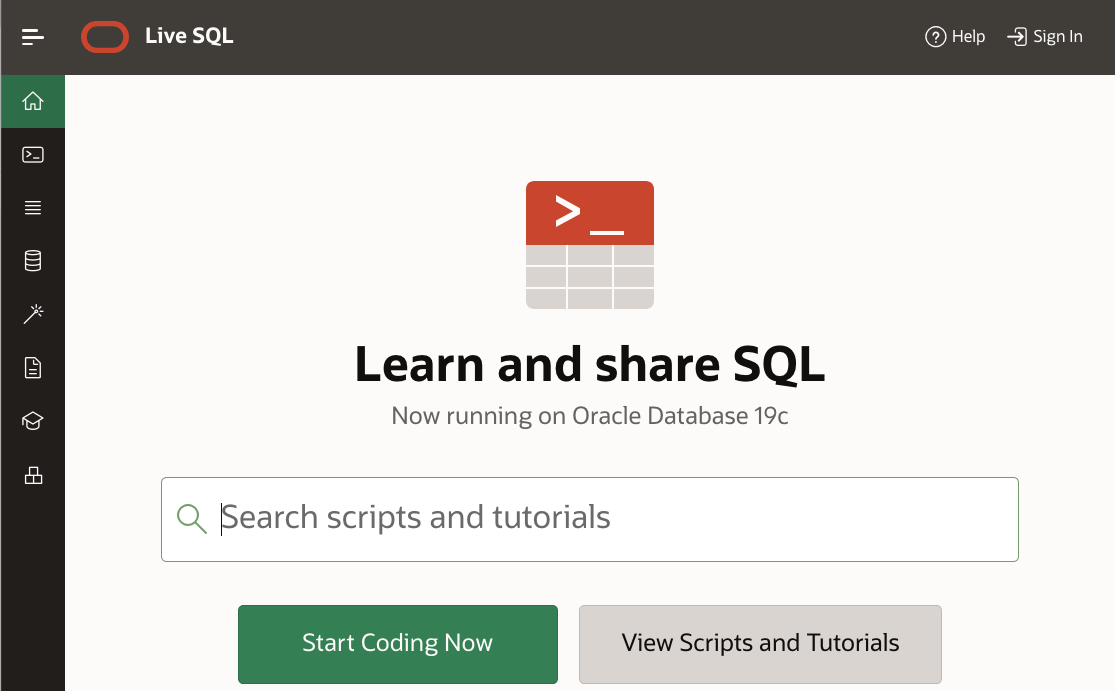Screen dimensions: 1115x691
Task: Select the Tutorials graduation cap icon
Action: [32, 421]
